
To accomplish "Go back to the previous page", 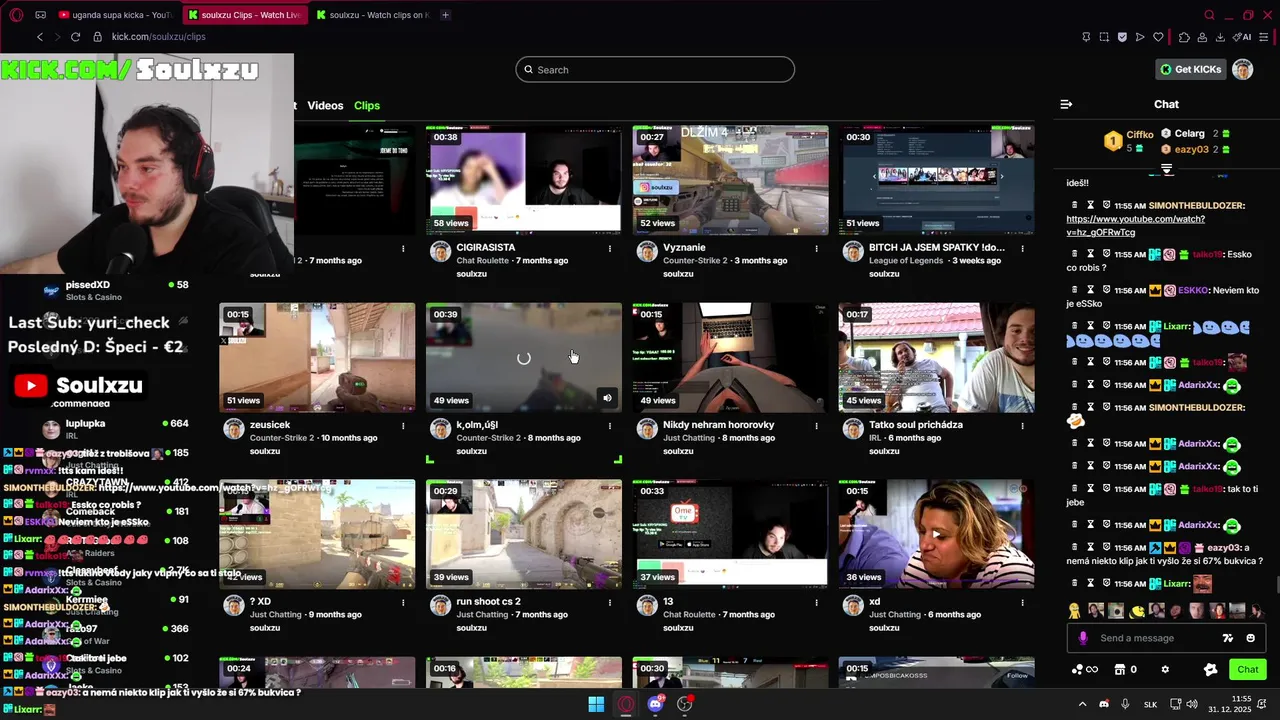I will pyautogui.click(x=40, y=37).
